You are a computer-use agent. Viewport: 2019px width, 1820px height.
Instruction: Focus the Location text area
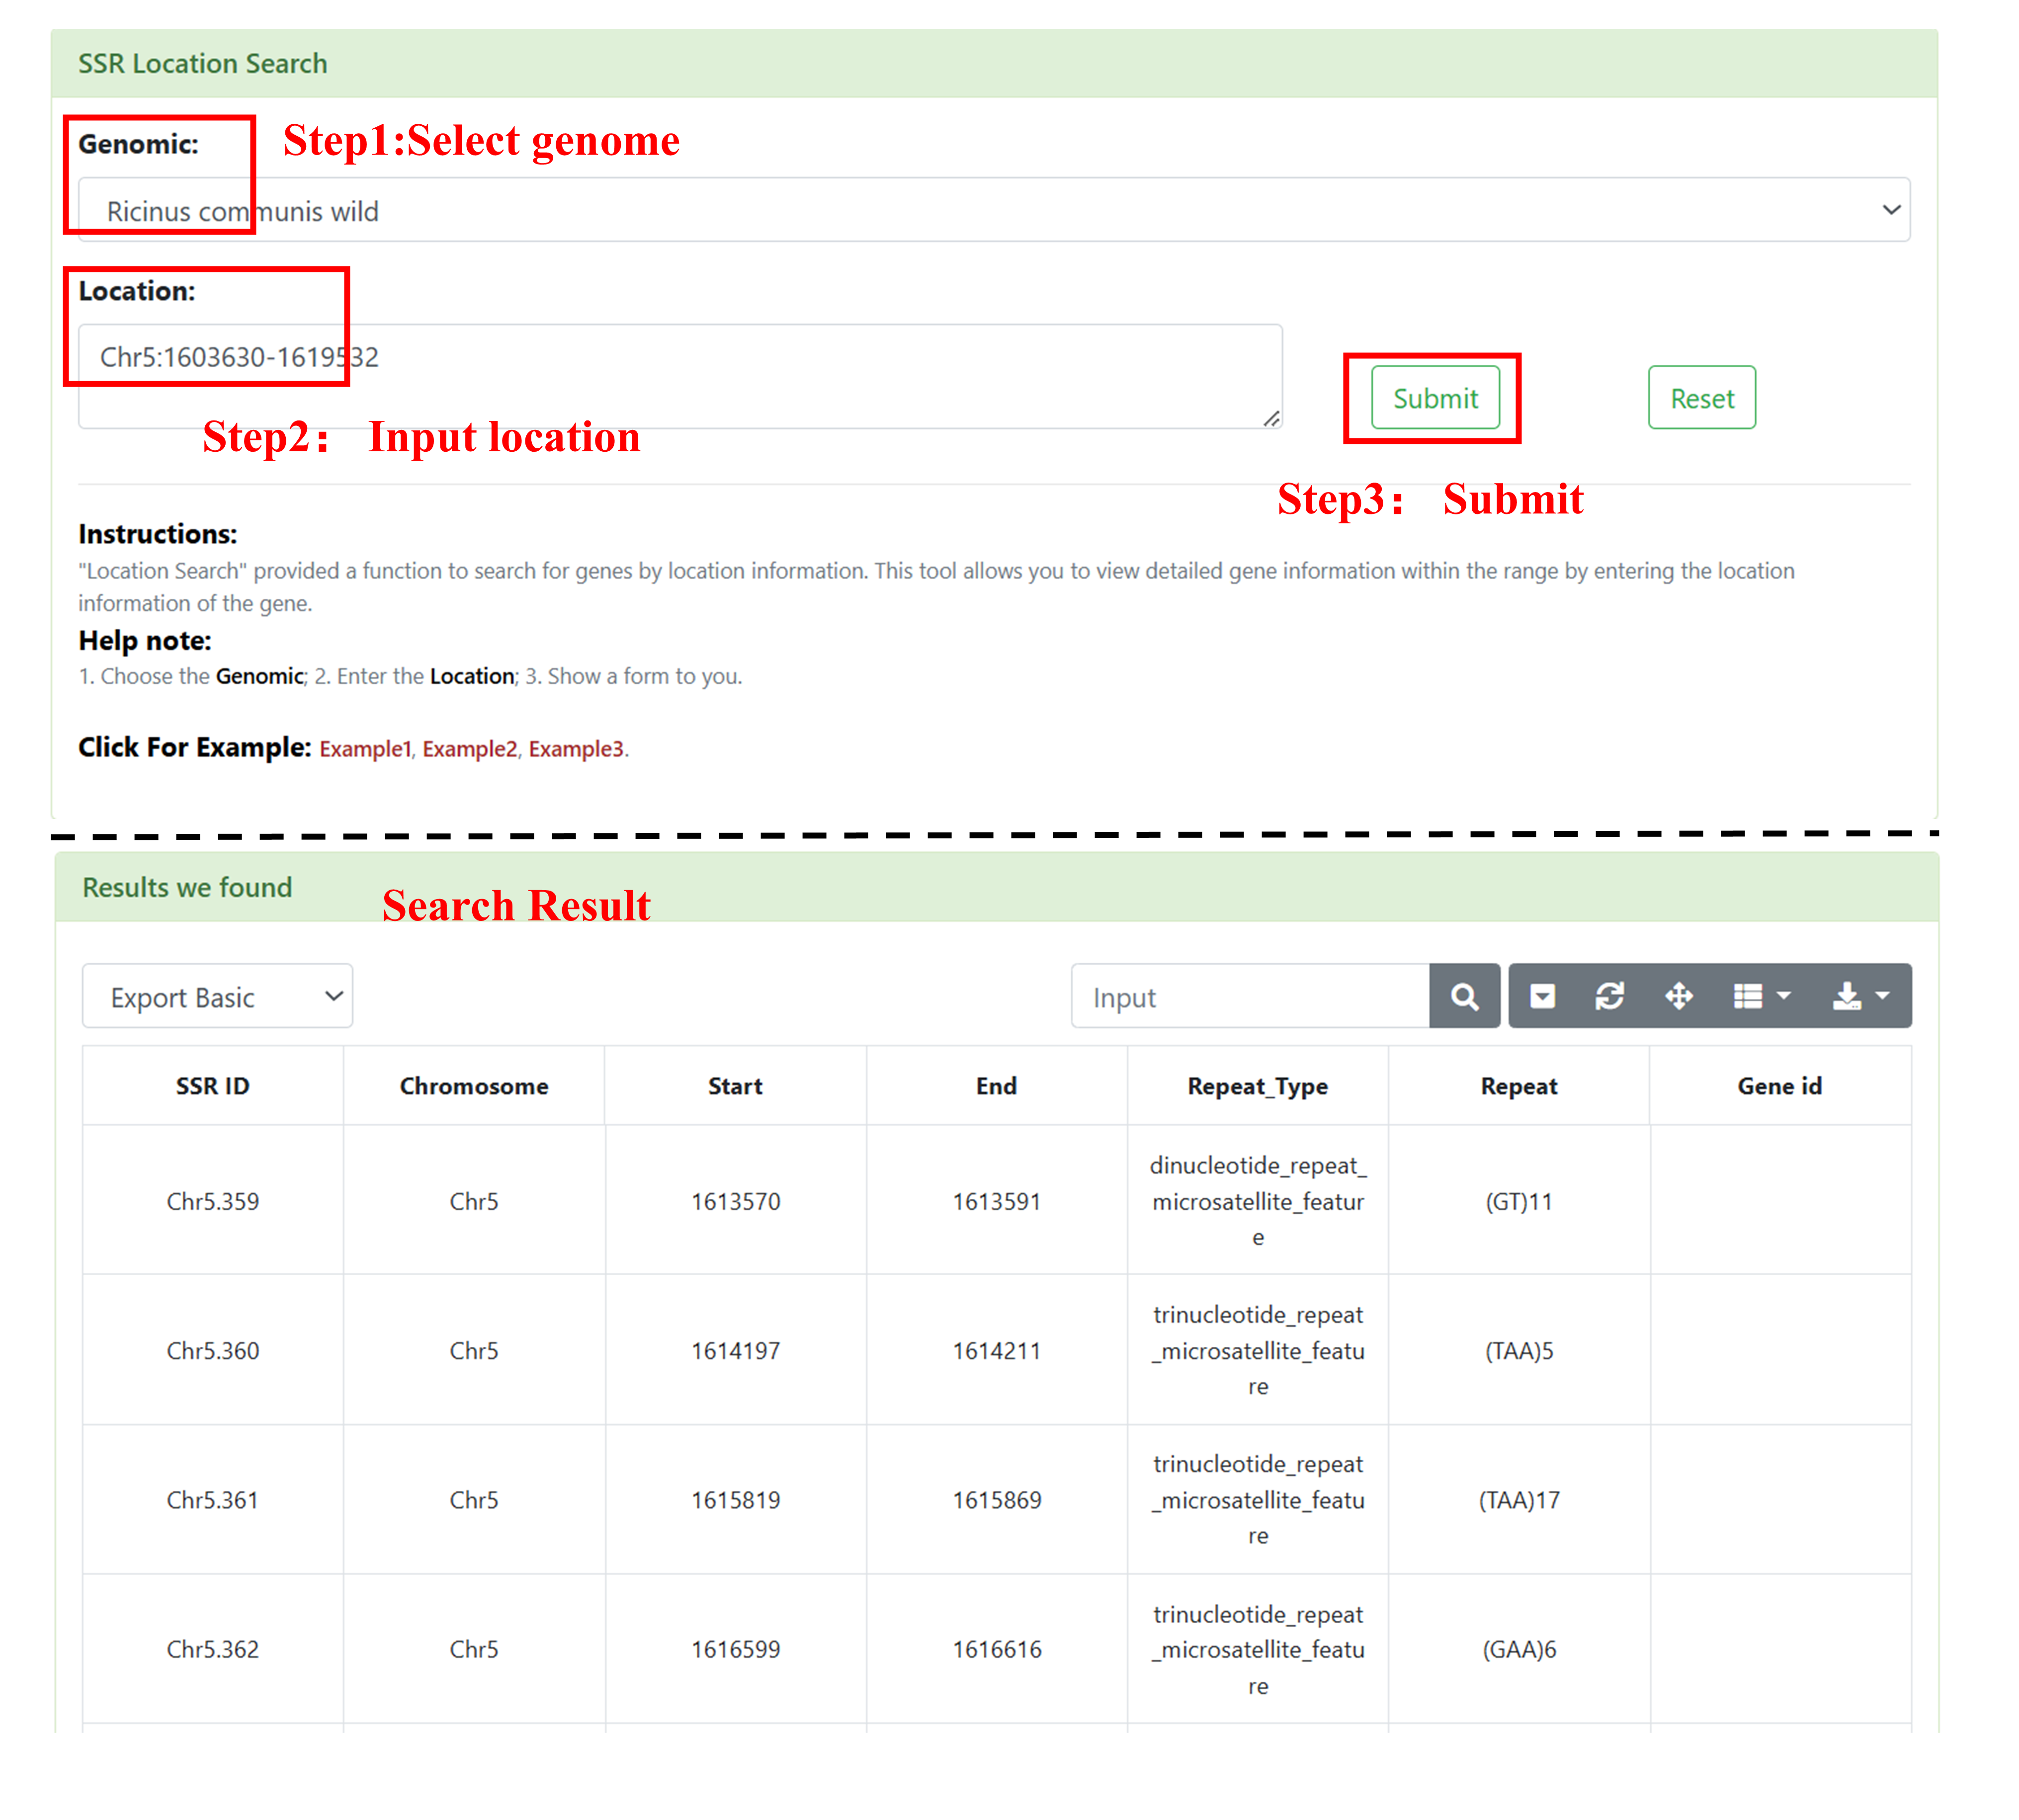point(680,376)
